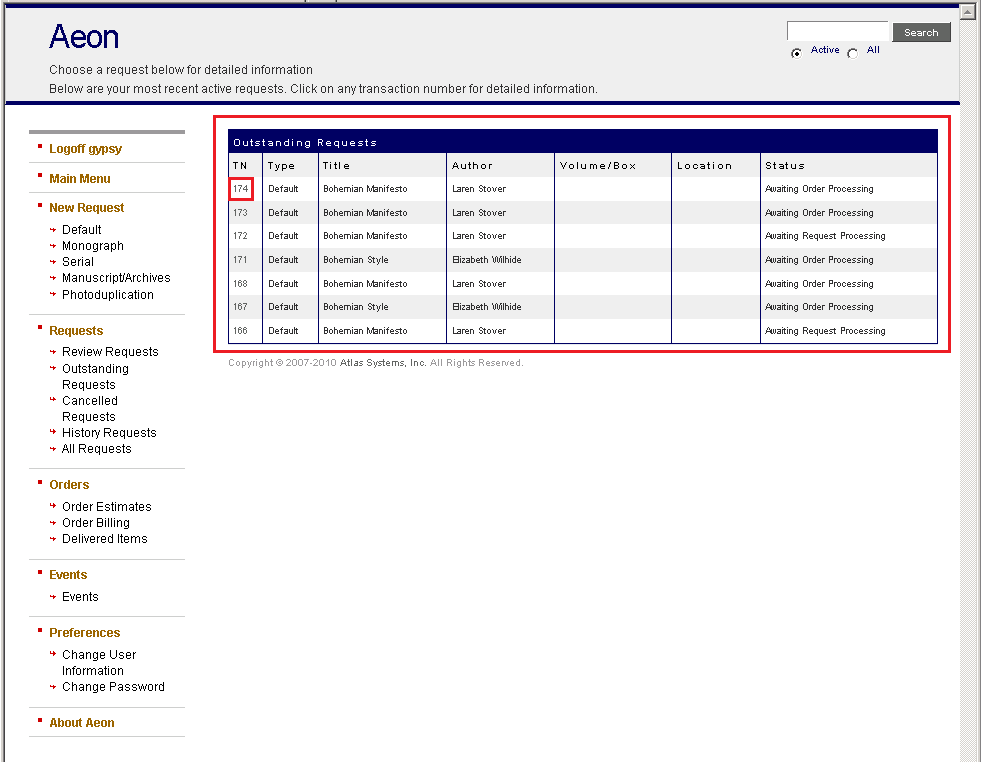Click the scrollbar up arrow
981x762 pixels.
(967, 10)
